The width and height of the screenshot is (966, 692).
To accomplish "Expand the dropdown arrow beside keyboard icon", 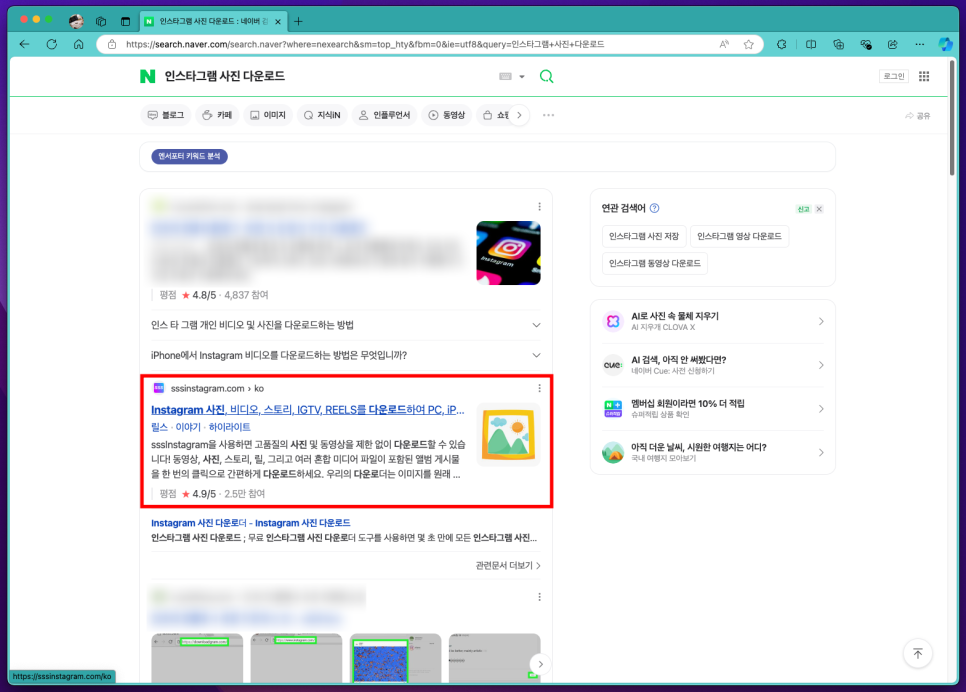I will point(522,77).
